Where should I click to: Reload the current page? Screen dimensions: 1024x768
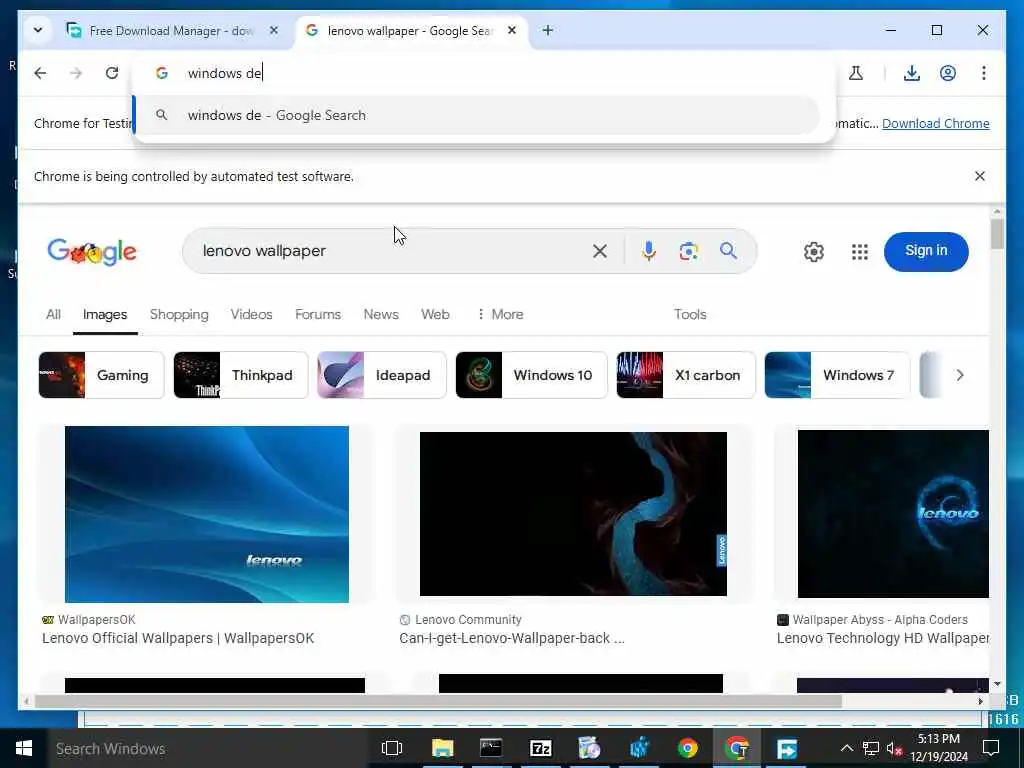click(x=112, y=73)
